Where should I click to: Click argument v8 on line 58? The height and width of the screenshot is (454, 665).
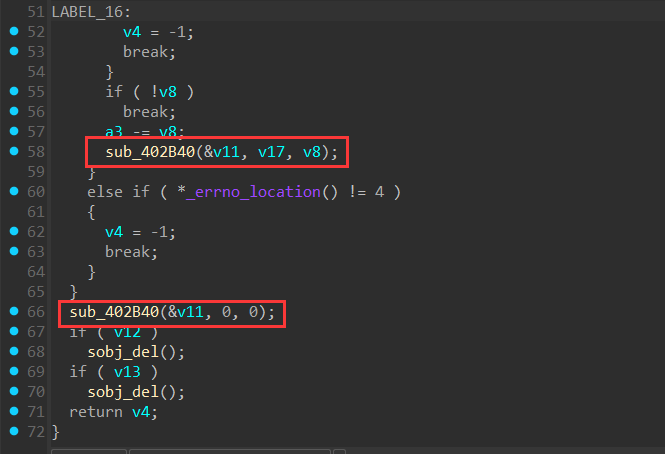click(x=312, y=152)
